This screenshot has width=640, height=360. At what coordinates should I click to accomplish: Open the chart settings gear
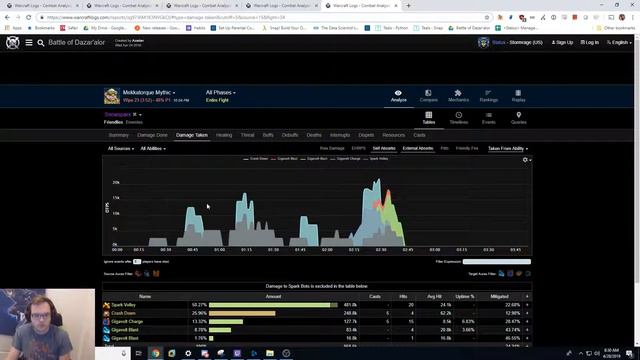click(525, 160)
